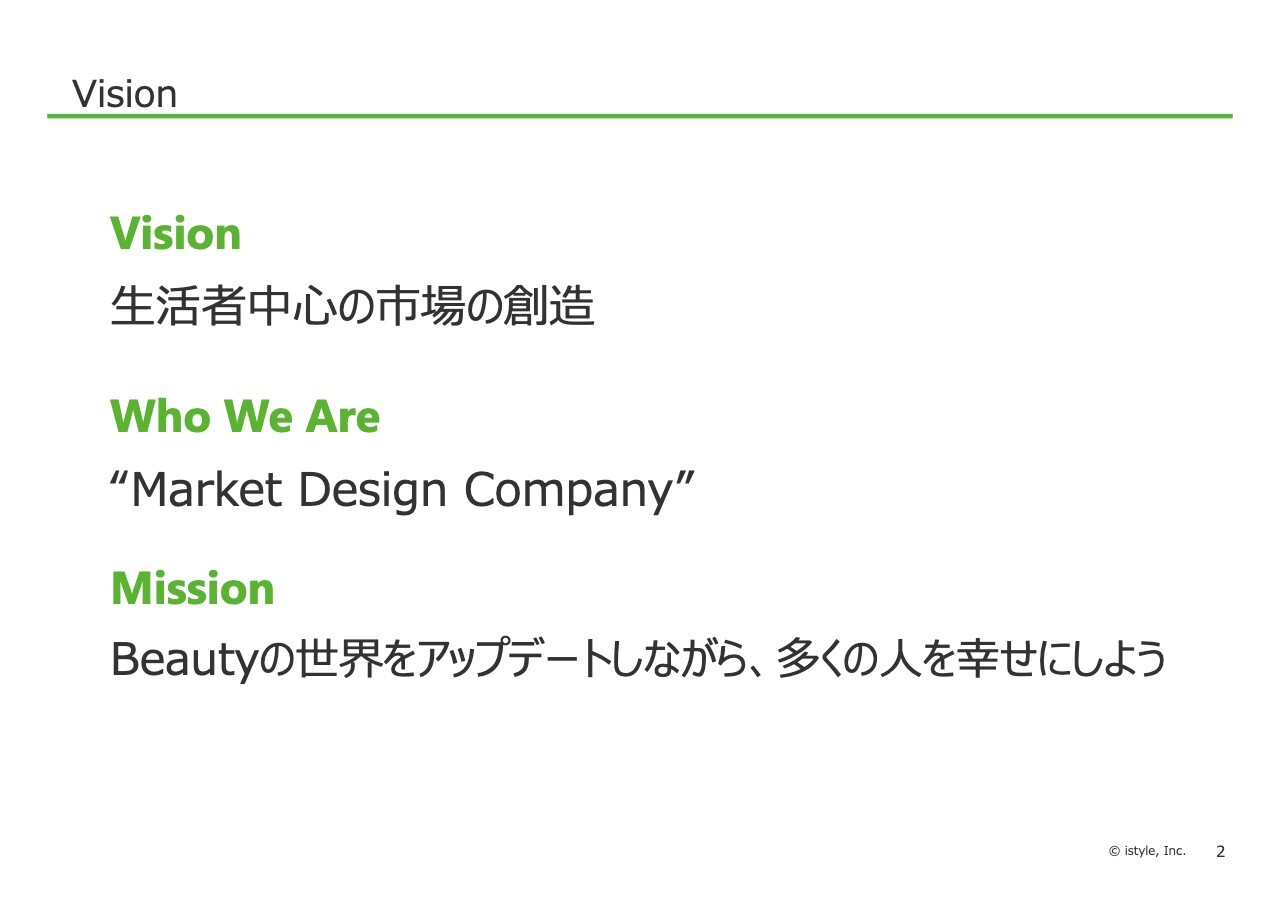Select the 'Who We Are' heading
Viewport: 1280px width, 904px height.
[x=245, y=417]
